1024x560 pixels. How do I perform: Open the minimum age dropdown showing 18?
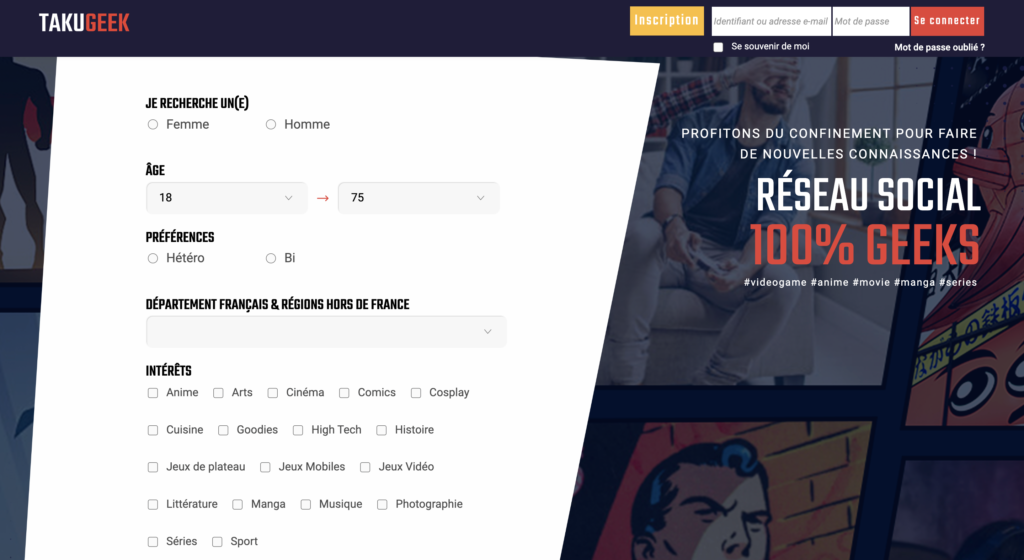coord(227,198)
